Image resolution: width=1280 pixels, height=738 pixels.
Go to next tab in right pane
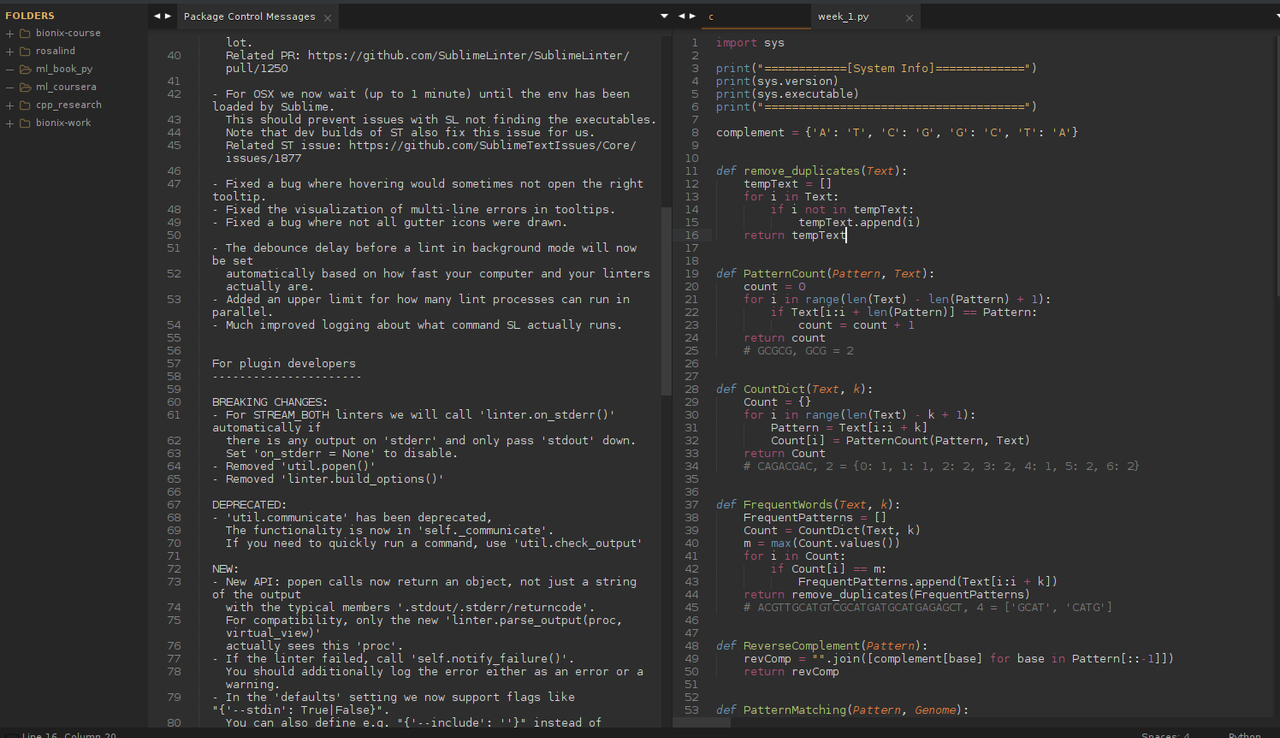coord(692,16)
